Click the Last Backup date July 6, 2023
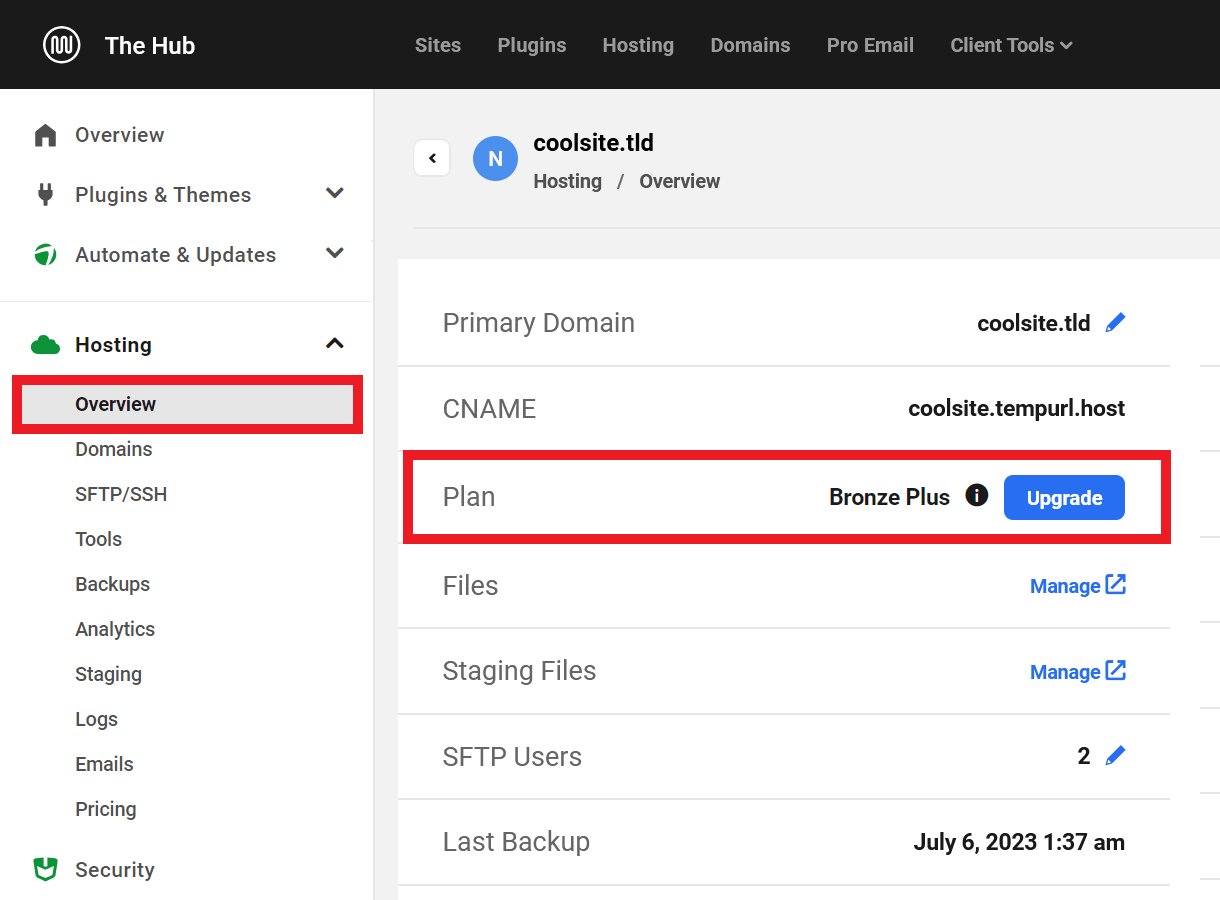This screenshot has height=900, width=1220. [1019, 842]
